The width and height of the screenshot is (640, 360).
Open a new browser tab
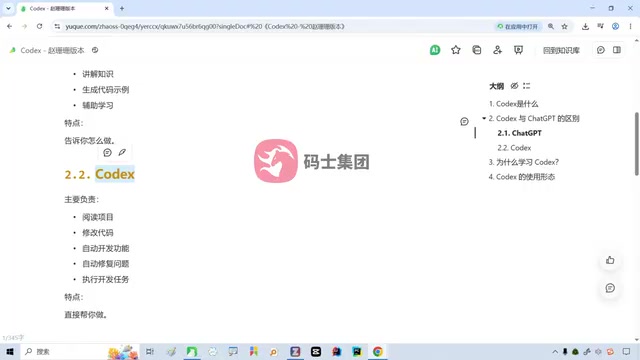pos(122,9)
